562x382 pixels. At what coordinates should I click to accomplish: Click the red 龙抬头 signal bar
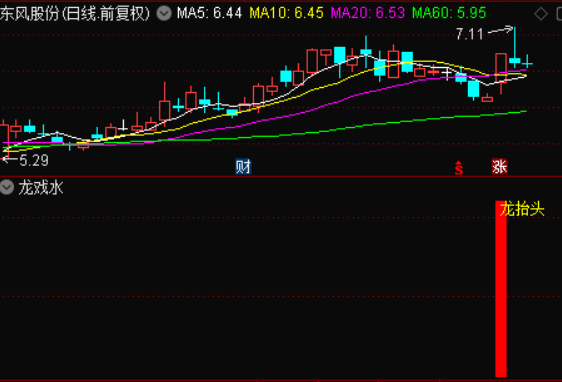[501, 289]
